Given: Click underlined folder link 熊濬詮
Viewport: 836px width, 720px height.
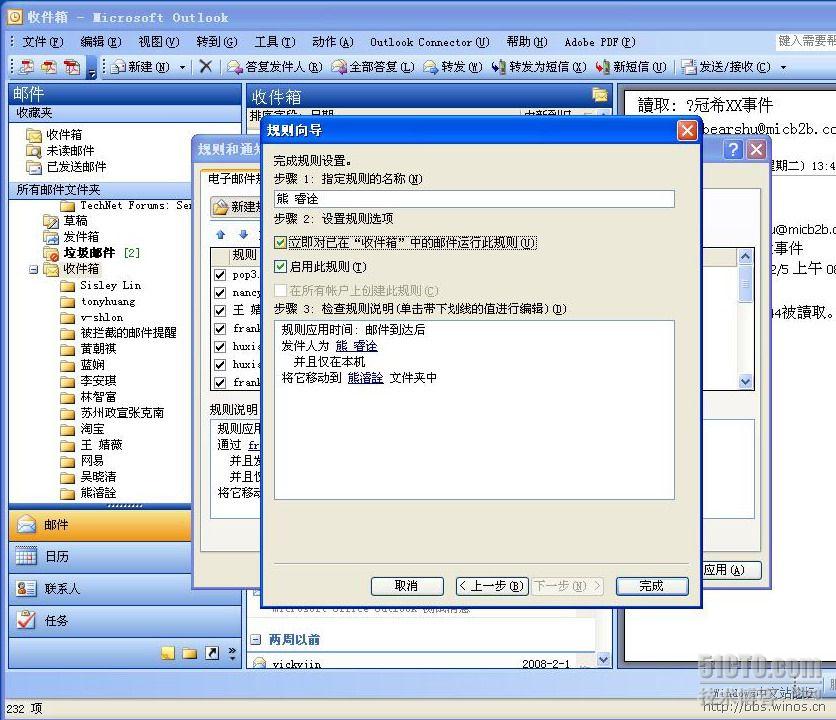Looking at the screenshot, I should pos(365,378).
